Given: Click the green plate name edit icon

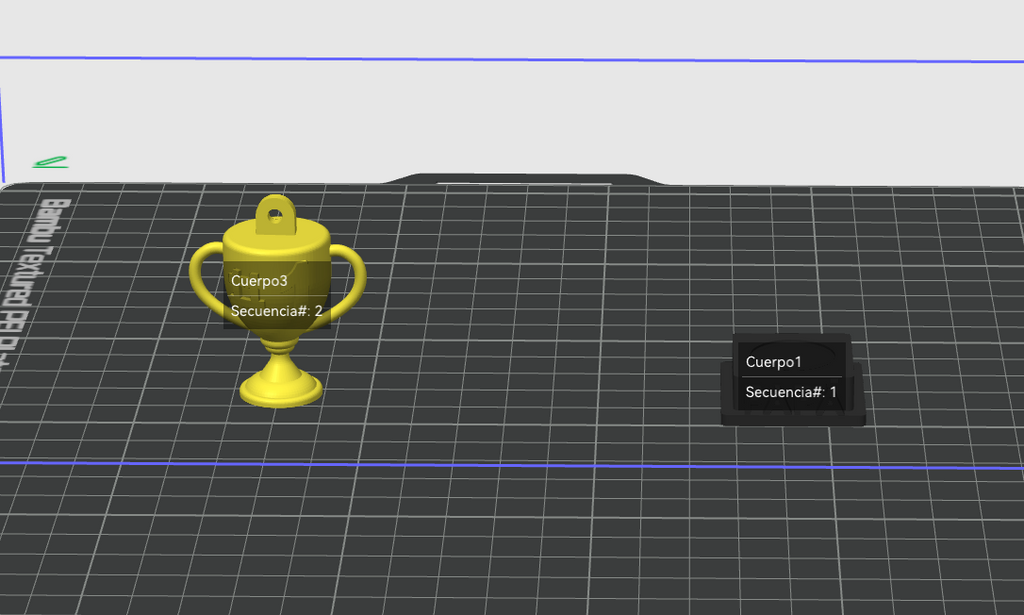Looking at the screenshot, I should (x=51, y=162).
